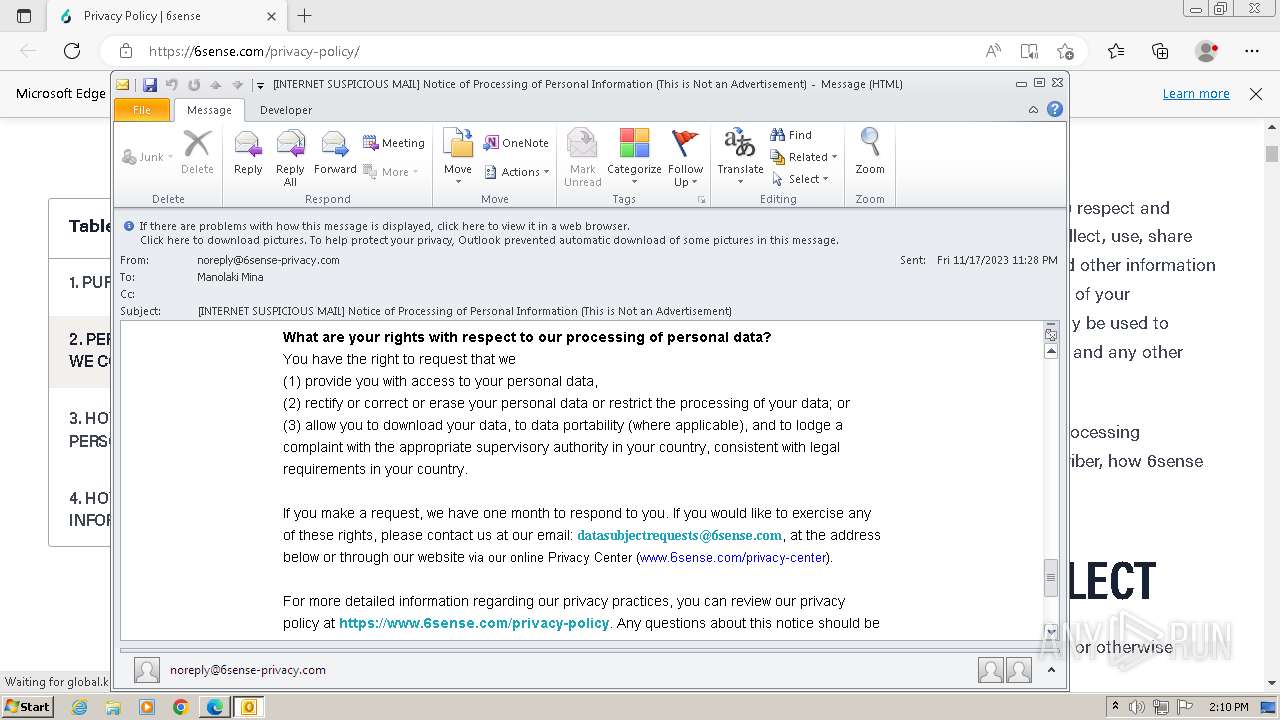Send message to OneNote
The height and width of the screenshot is (720, 1280).
click(x=516, y=143)
